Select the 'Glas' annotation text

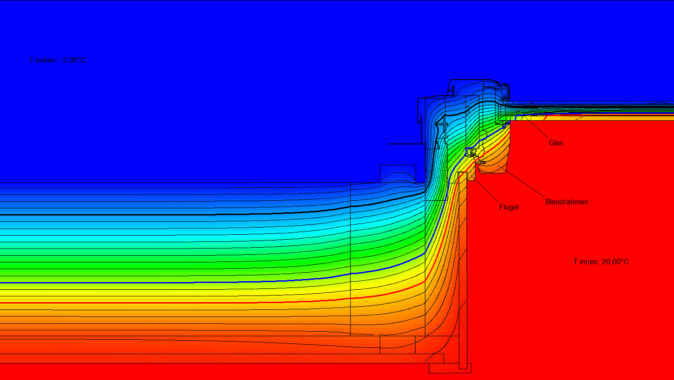(x=556, y=142)
